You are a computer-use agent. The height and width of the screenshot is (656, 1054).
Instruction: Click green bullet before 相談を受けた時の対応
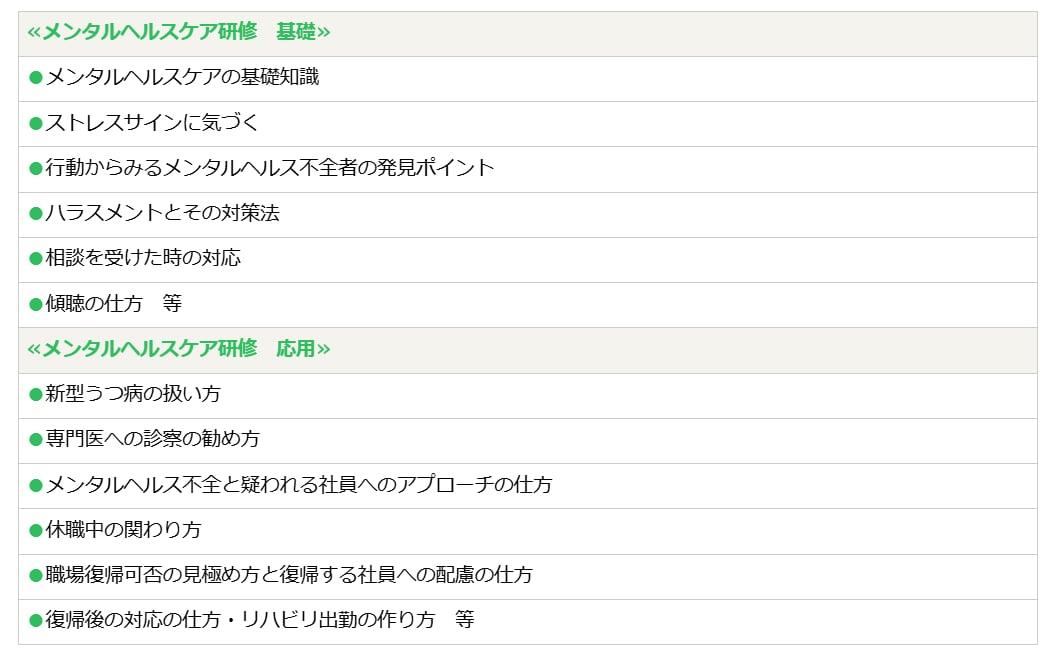point(36,259)
